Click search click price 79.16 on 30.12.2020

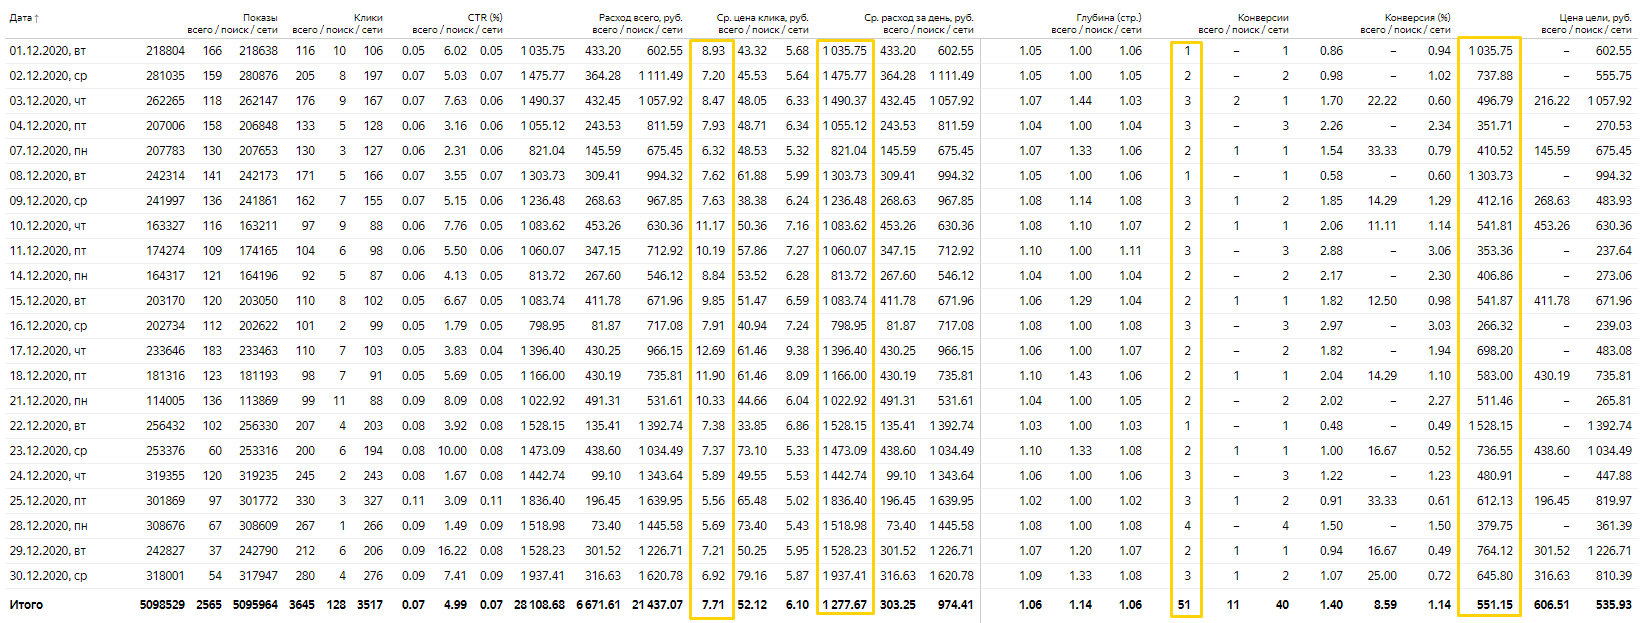pyautogui.click(x=752, y=575)
